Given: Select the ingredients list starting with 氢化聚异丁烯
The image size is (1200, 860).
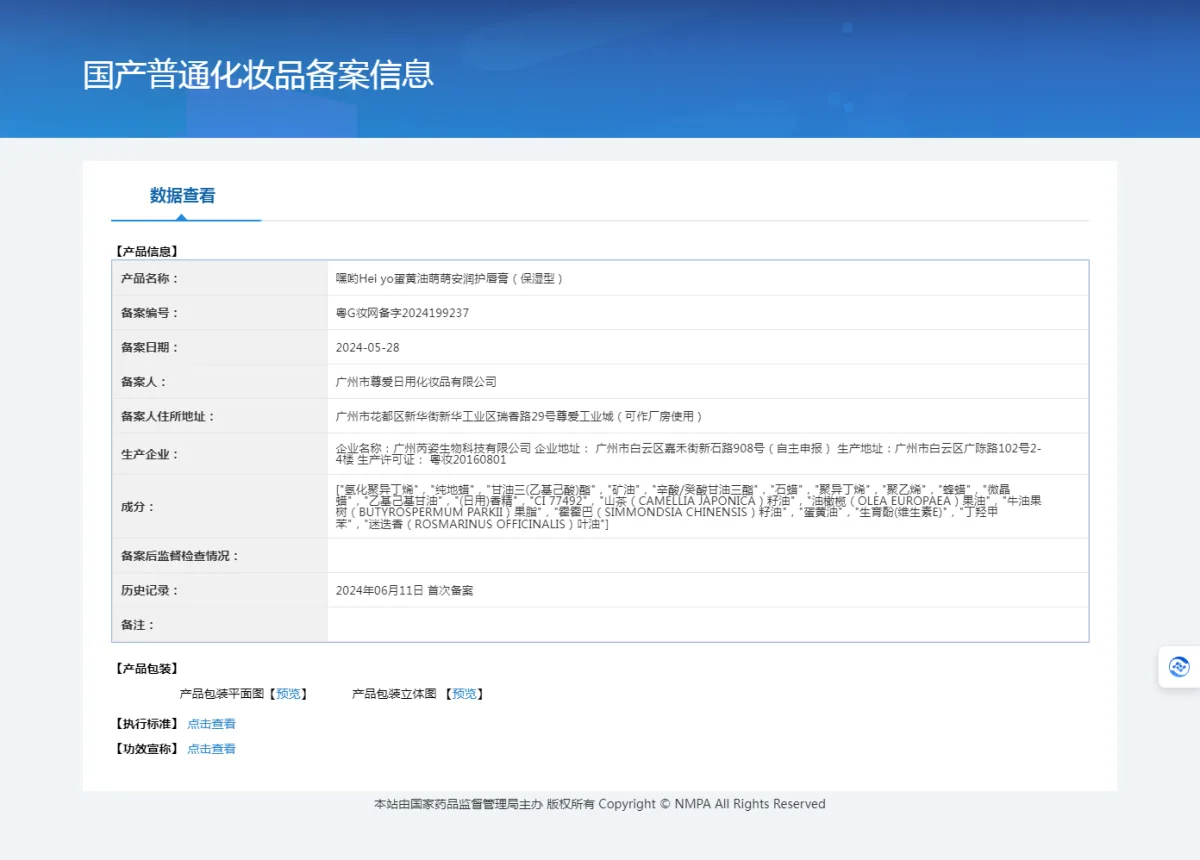Looking at the screenshot, I should (x=689, y=506).
